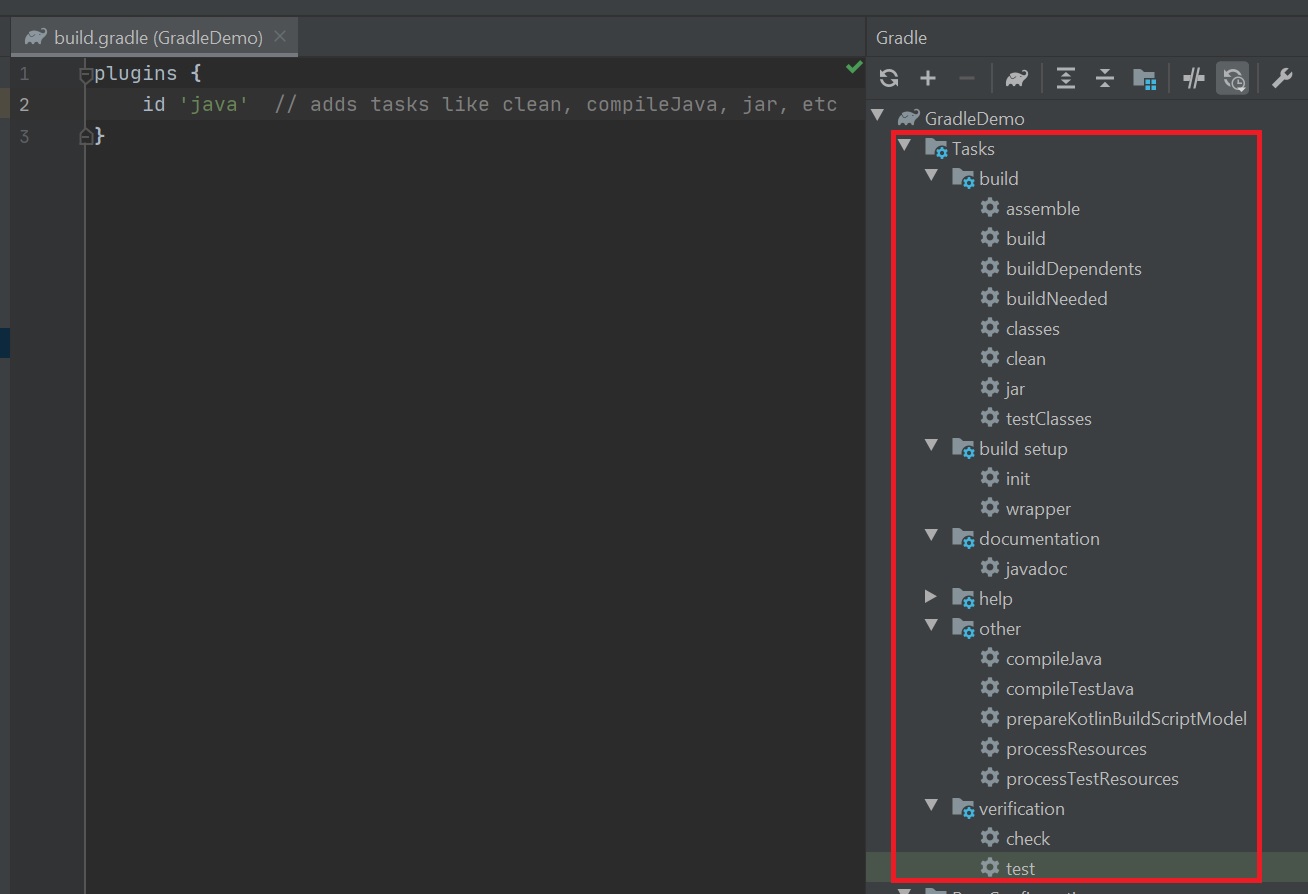The image size is (1308, 894).
Task: Toggle Gradle offline mode
Action: pos(1193,79)
